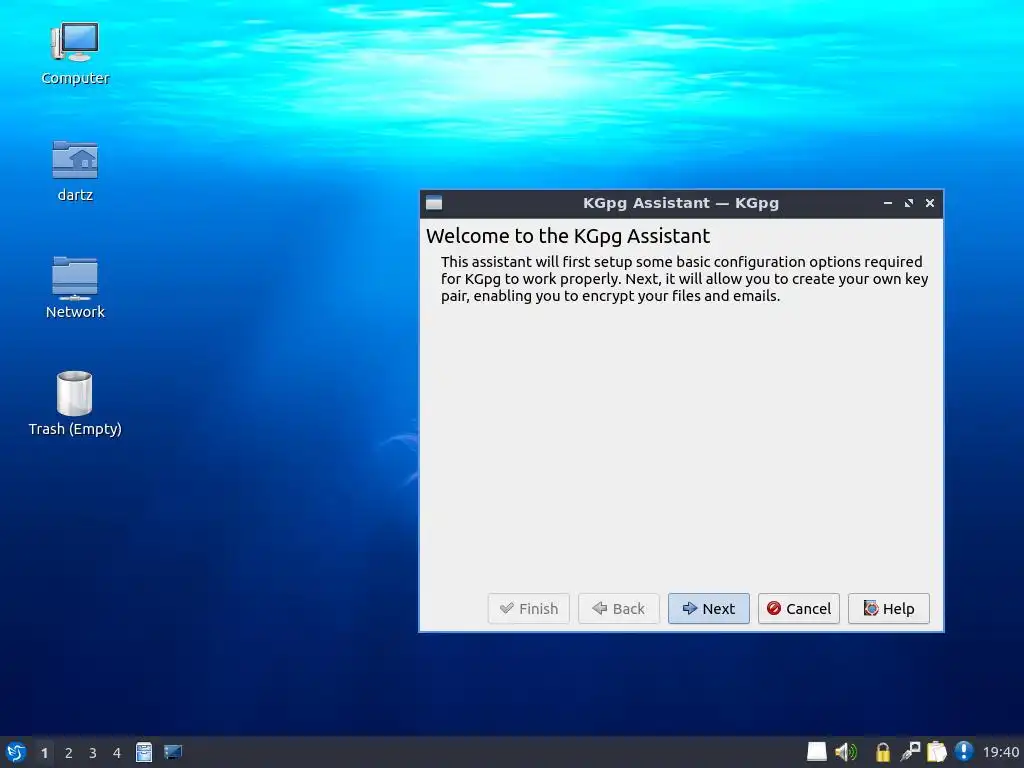Switch to virtual desktop 3
This screenshot has height=768, width=1024.
tap(93, 753)
